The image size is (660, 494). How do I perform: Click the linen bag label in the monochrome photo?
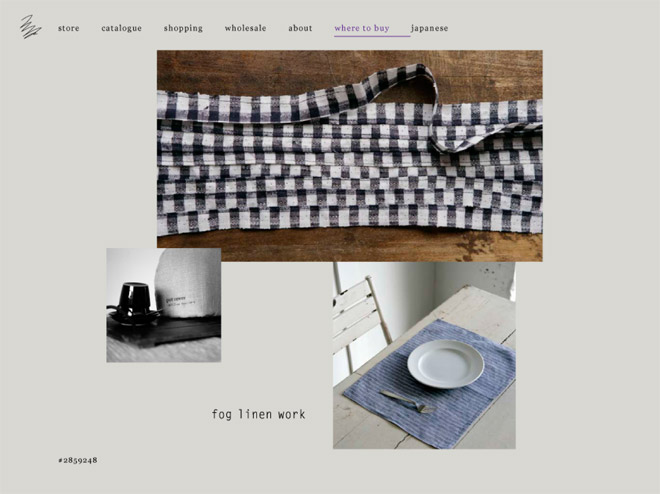coord(180,301)
